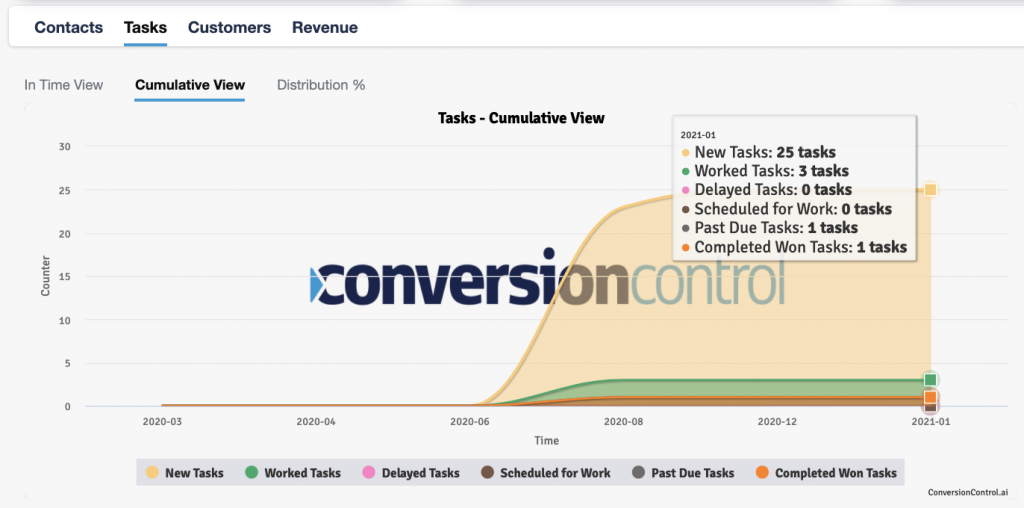Show the Distribution % view
The height and width of the screenshot is (508, 1024).
(x=320, y=85)
